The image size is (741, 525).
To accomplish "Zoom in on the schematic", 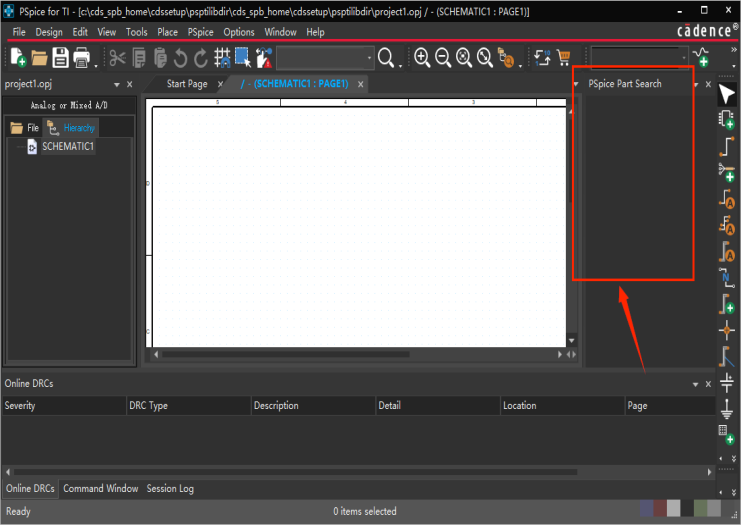I will [422, 58].
